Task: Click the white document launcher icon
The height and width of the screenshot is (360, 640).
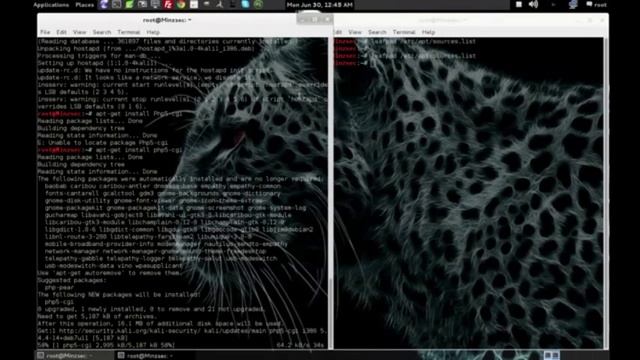Action: pyautogui.click(x=194, y=4)
